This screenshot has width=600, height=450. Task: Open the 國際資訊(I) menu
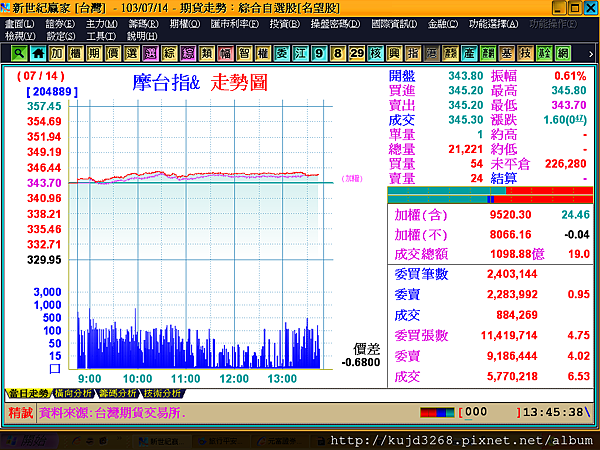(x=394, y=24)
